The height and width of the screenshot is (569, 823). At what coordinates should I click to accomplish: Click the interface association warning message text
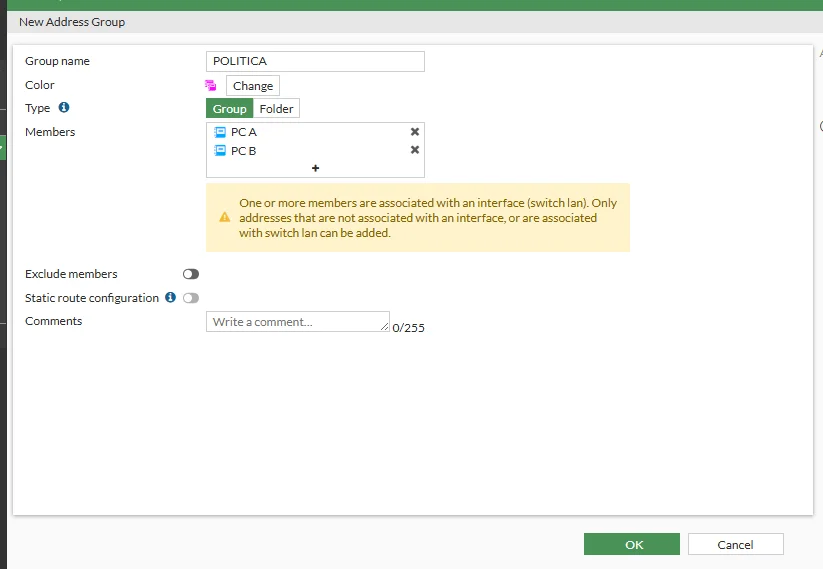[428, 218]
